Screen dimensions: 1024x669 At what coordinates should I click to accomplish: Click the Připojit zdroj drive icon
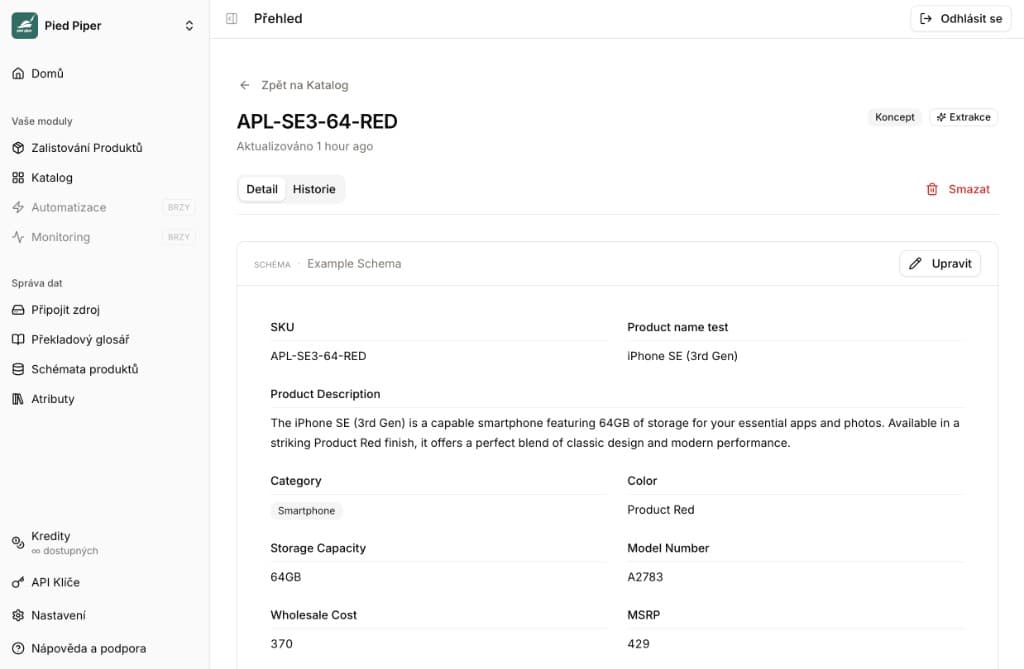coord(18,310)
